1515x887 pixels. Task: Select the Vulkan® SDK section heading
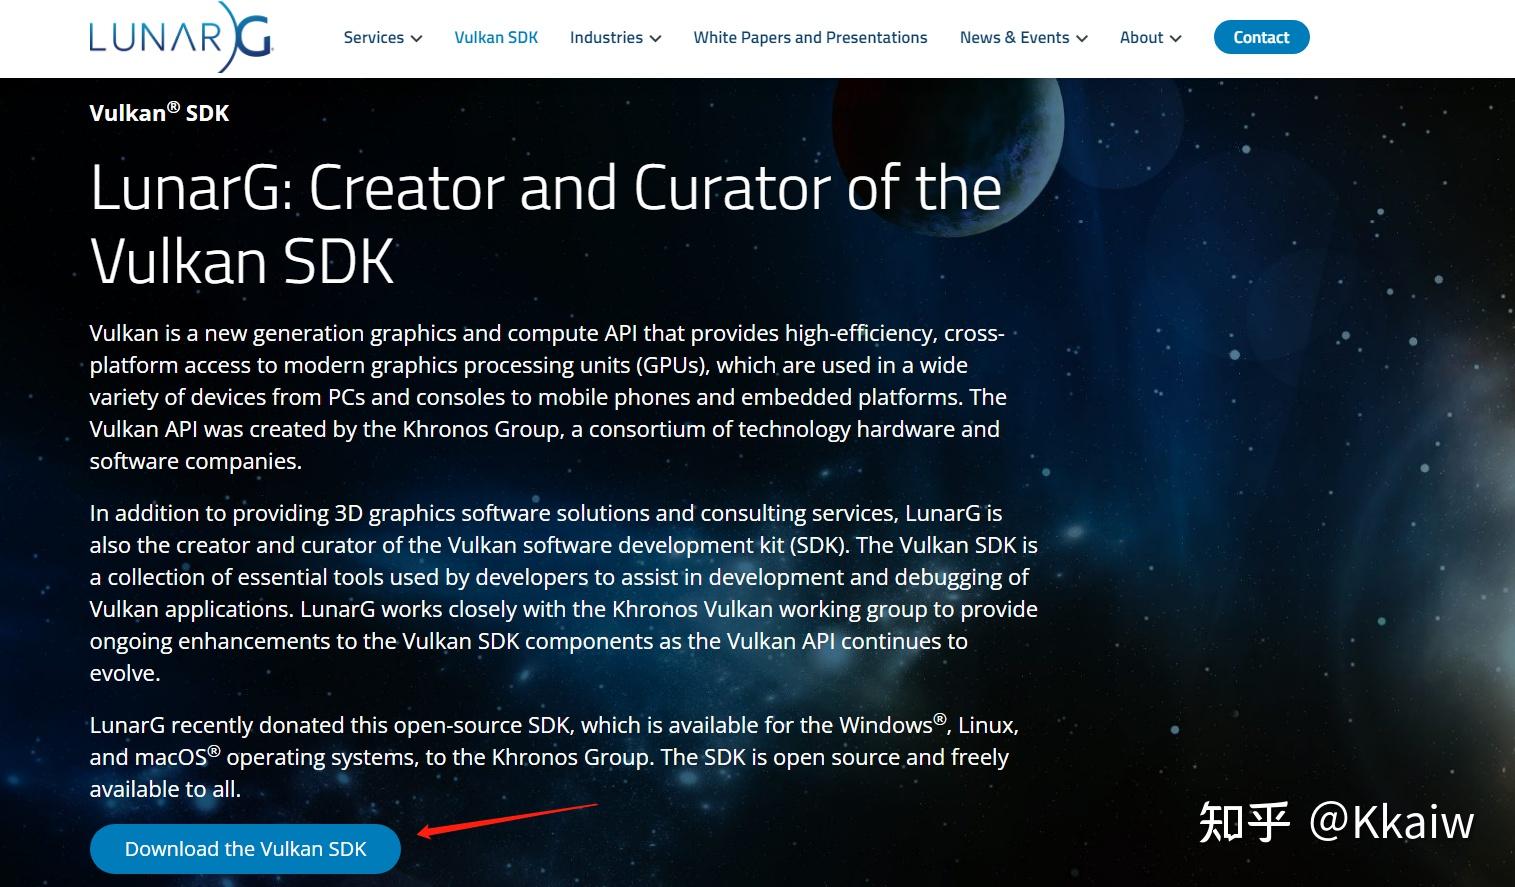click(x=159, y=112)
